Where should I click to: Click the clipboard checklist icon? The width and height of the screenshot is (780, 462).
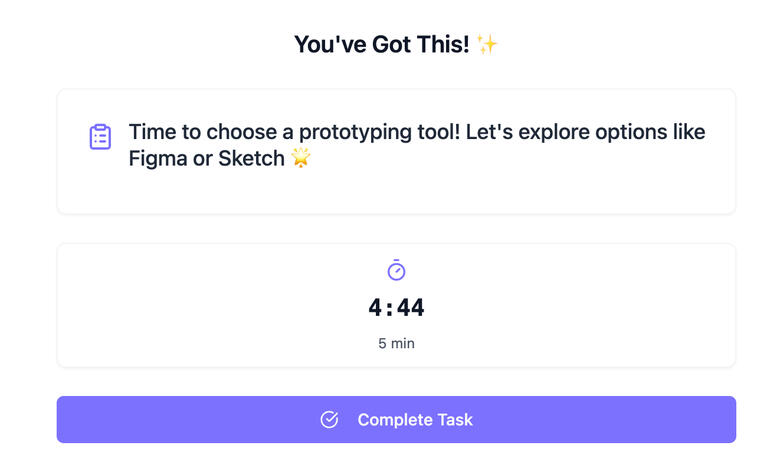(x=100, y=137)
